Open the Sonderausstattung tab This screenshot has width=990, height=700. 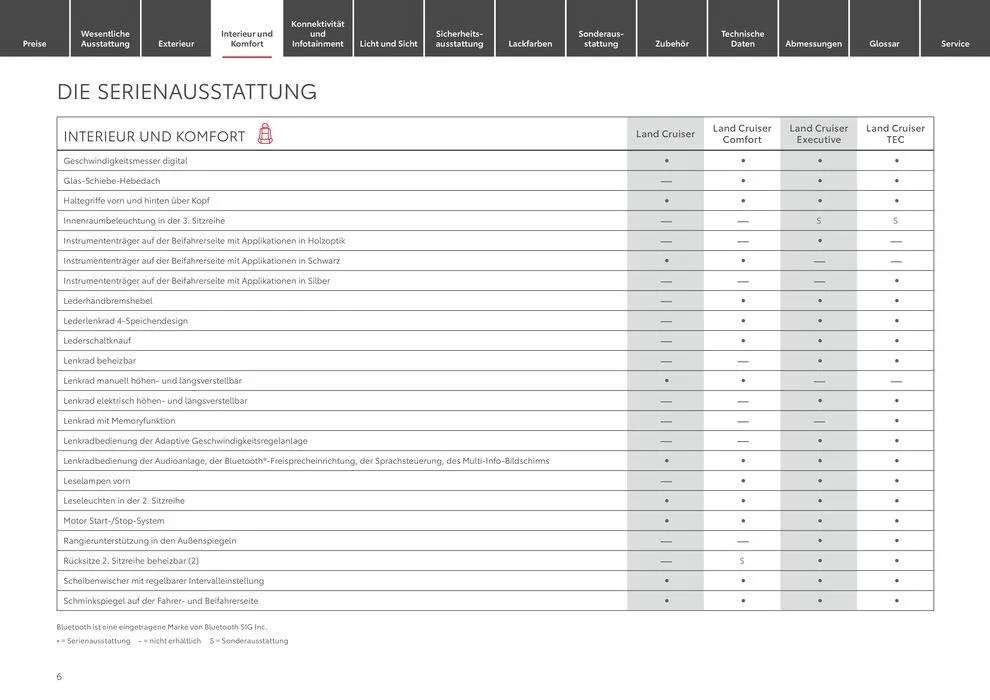pos(601,38)
